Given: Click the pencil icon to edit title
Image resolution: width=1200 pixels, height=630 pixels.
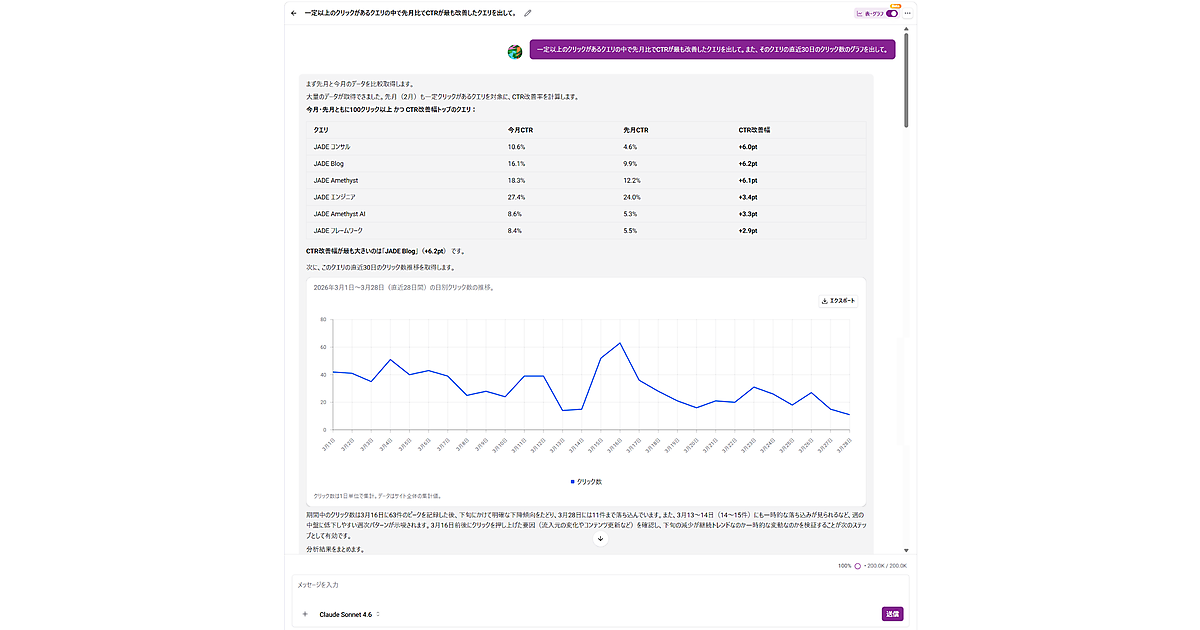Looking at the screenshot, I should tap(528, 13).
